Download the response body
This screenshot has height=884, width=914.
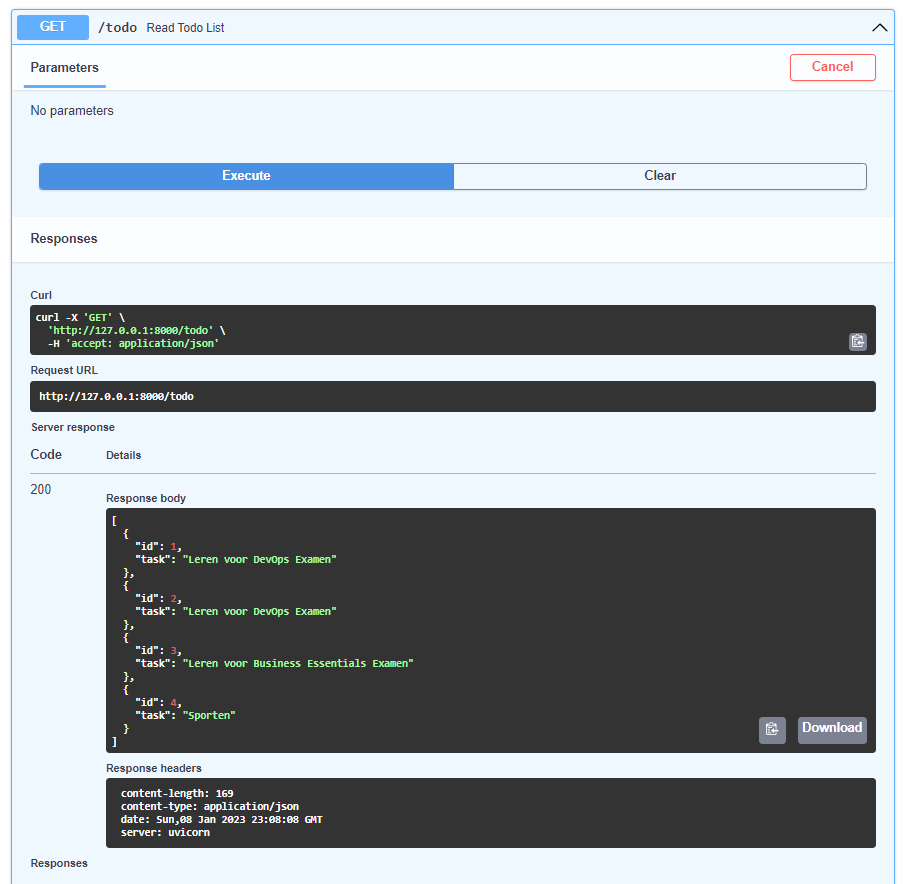coord(831,728)
